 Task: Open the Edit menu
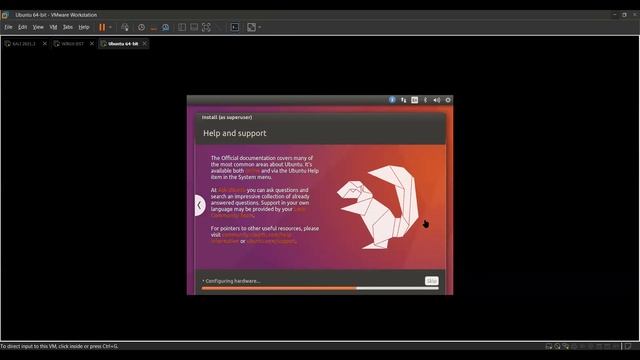click(x=22, y=27)
